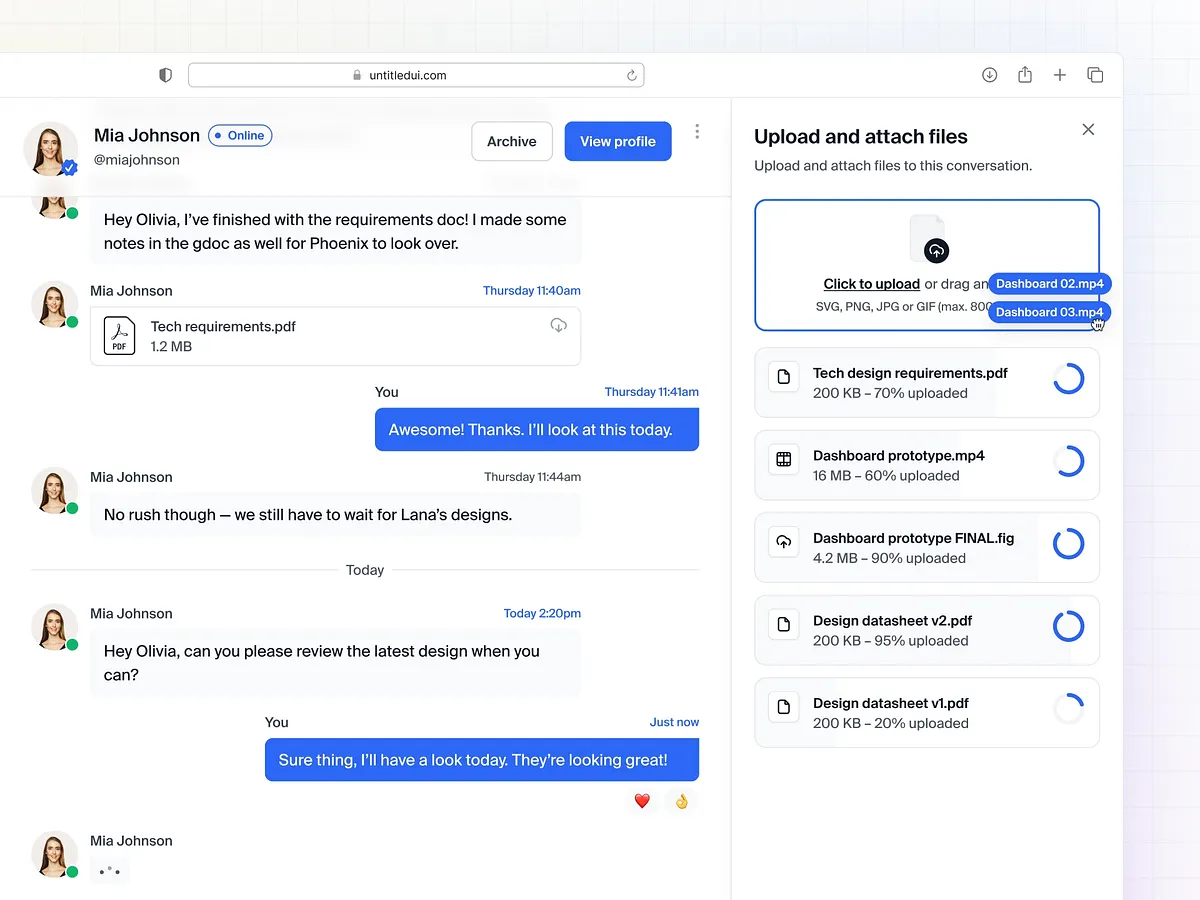Select the Dashboard 02.mp4 dragged file tag
1200x900 pixels.
1050,284
